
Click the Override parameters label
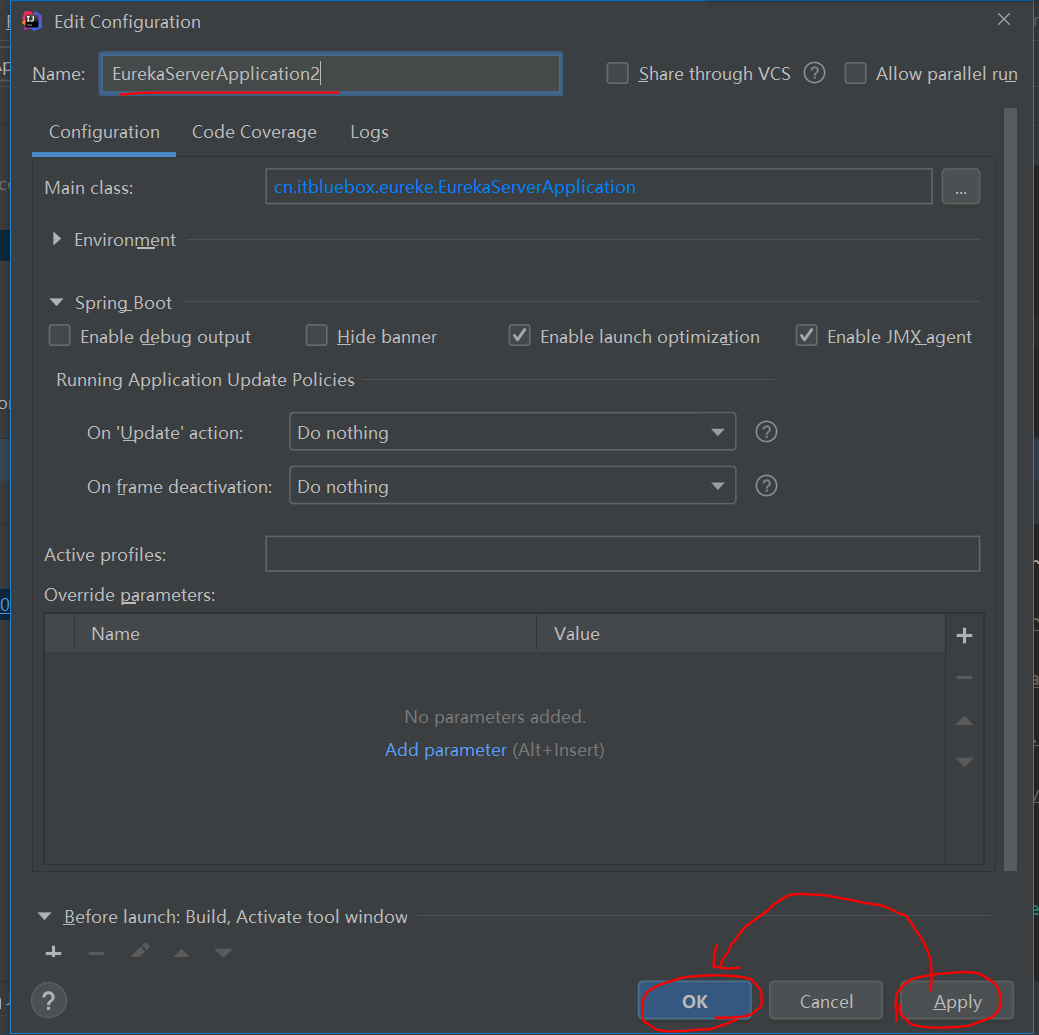click(x=130, y=595)
